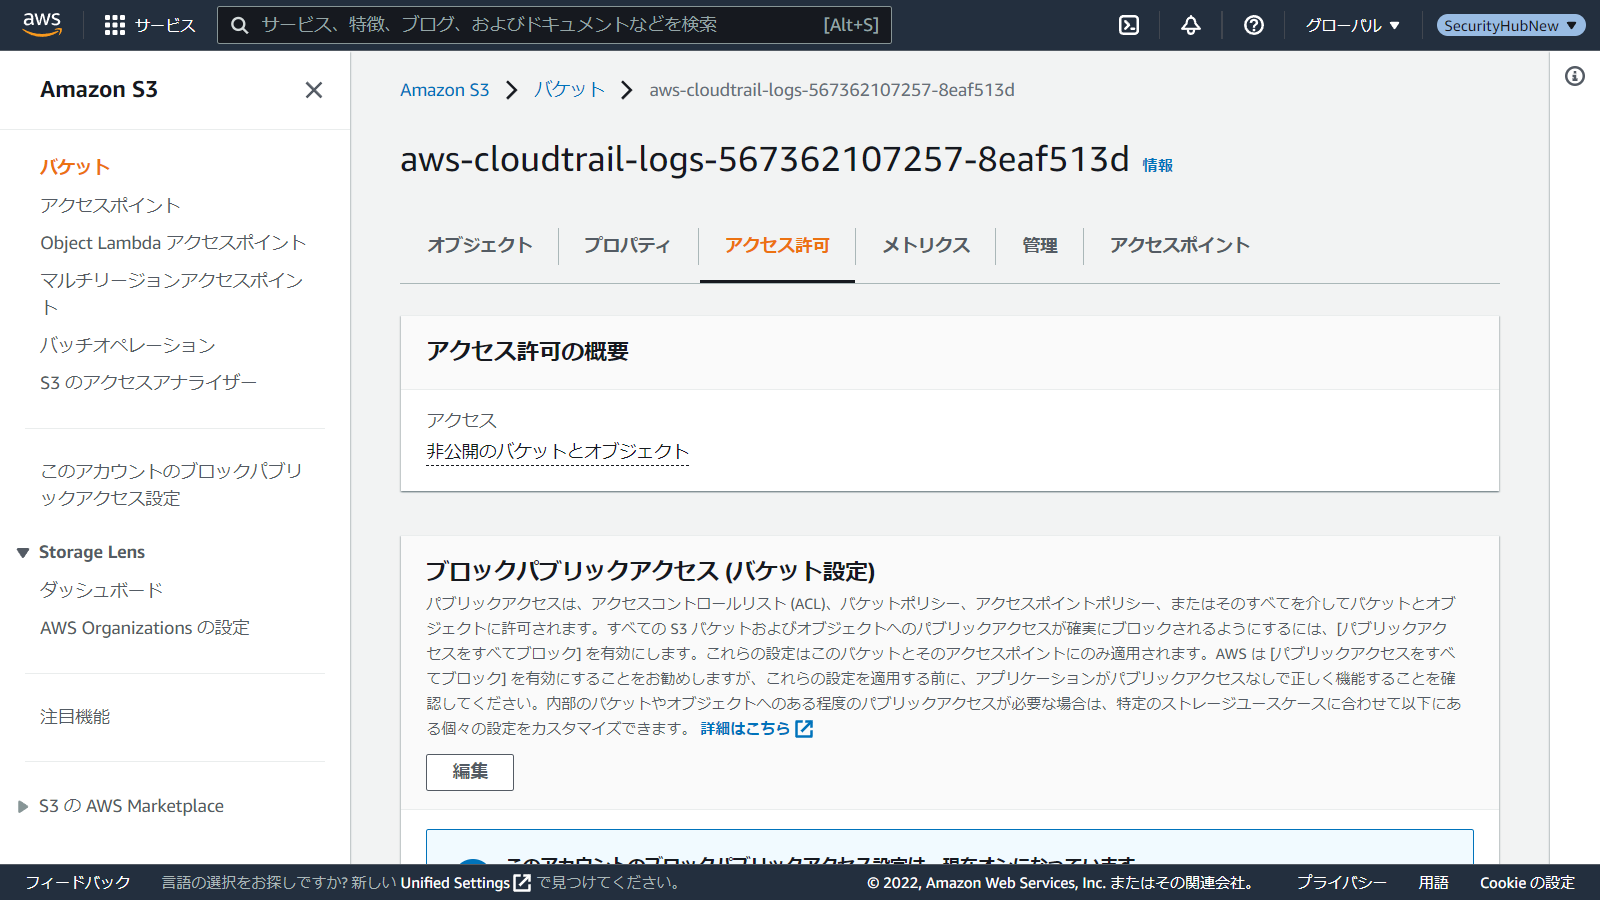This screenshot has height=900, width=1600.
Task: Expand the S3 の AWS Marketplace section
Action: pos(23,807)
